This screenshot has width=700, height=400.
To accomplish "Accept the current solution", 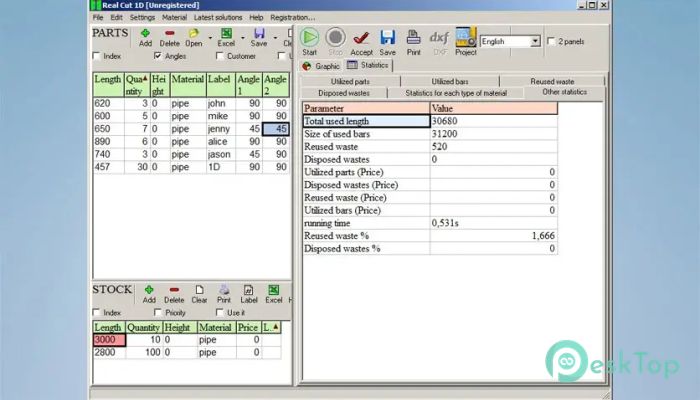I will (362, 43).
